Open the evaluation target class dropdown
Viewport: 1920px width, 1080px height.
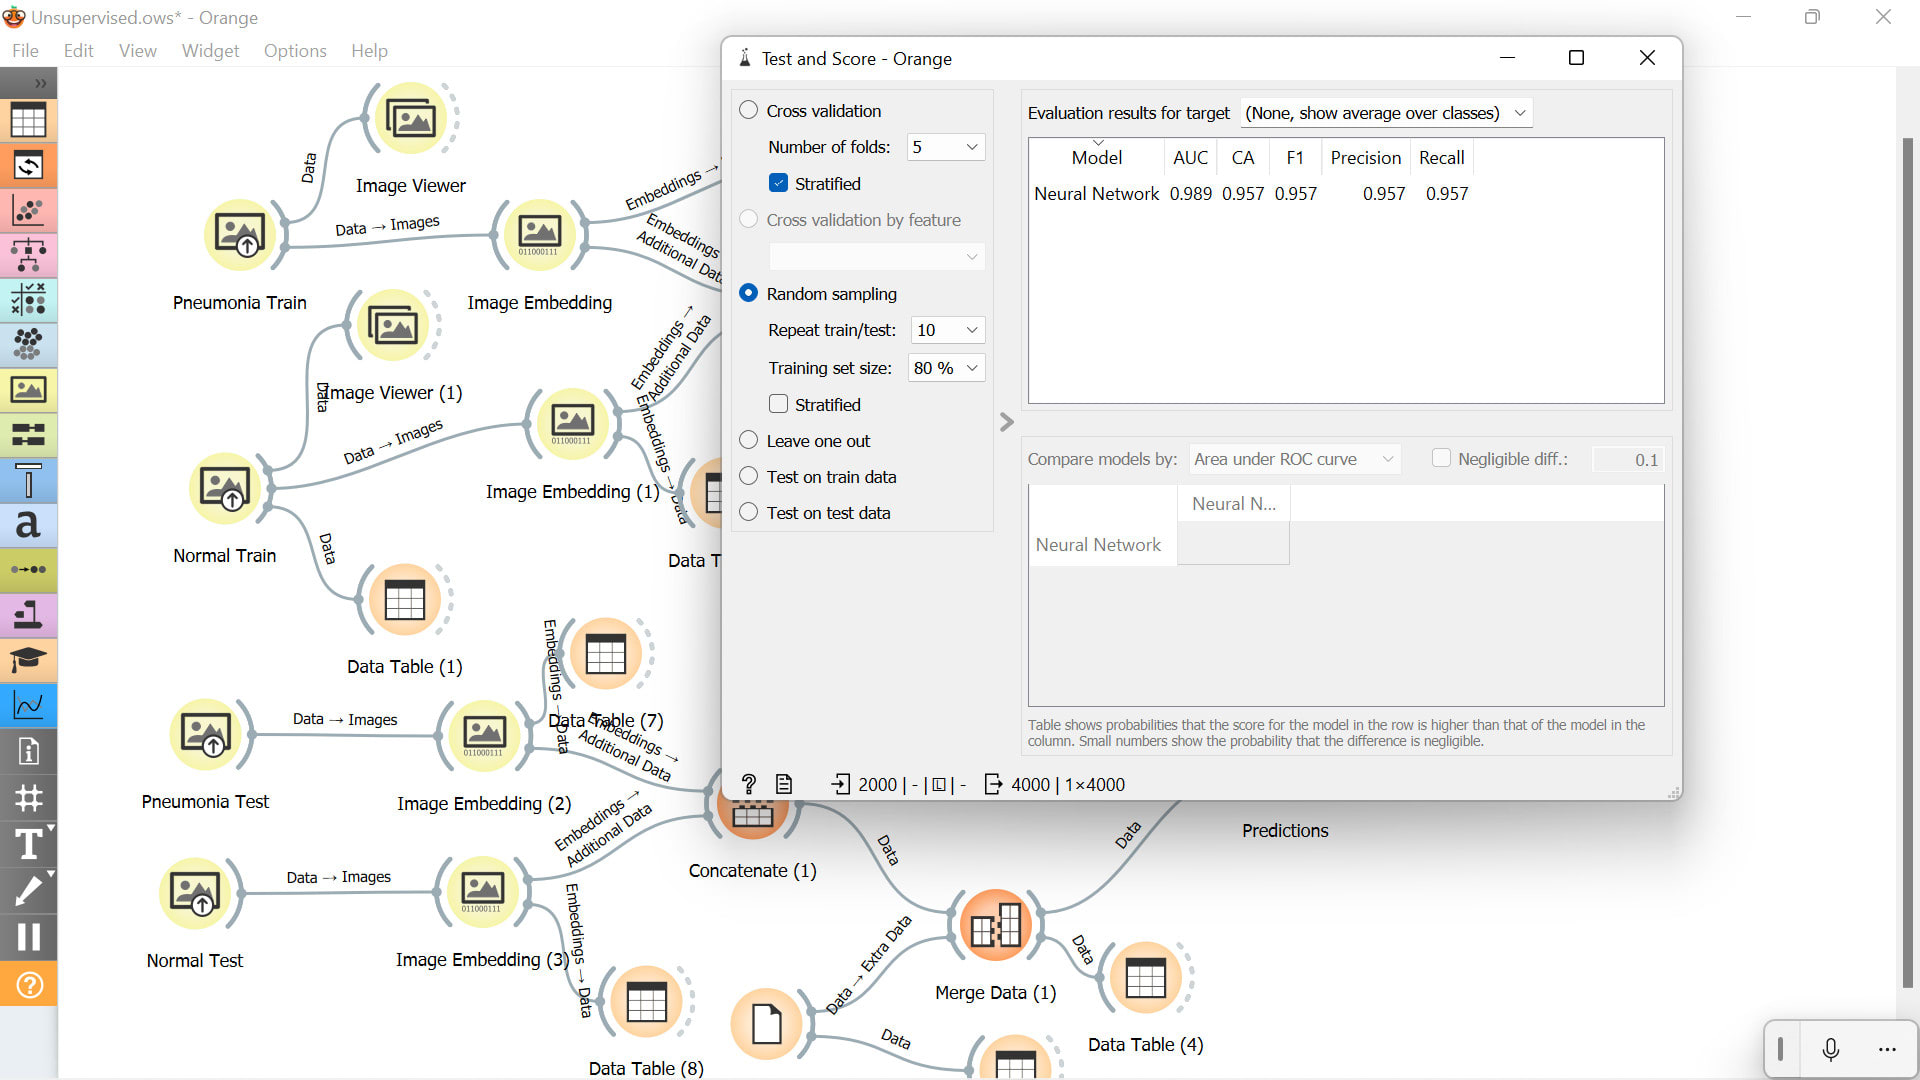[x=1385, y=113]
